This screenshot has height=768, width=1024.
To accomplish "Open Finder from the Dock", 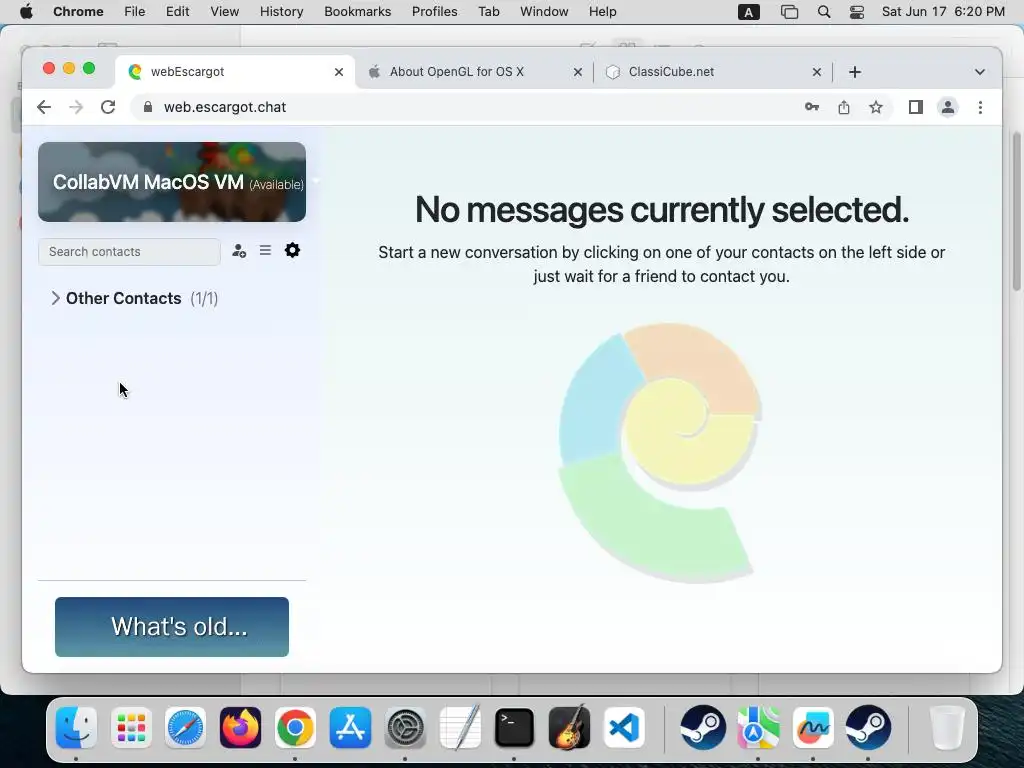I will click(x=76, y=728).
